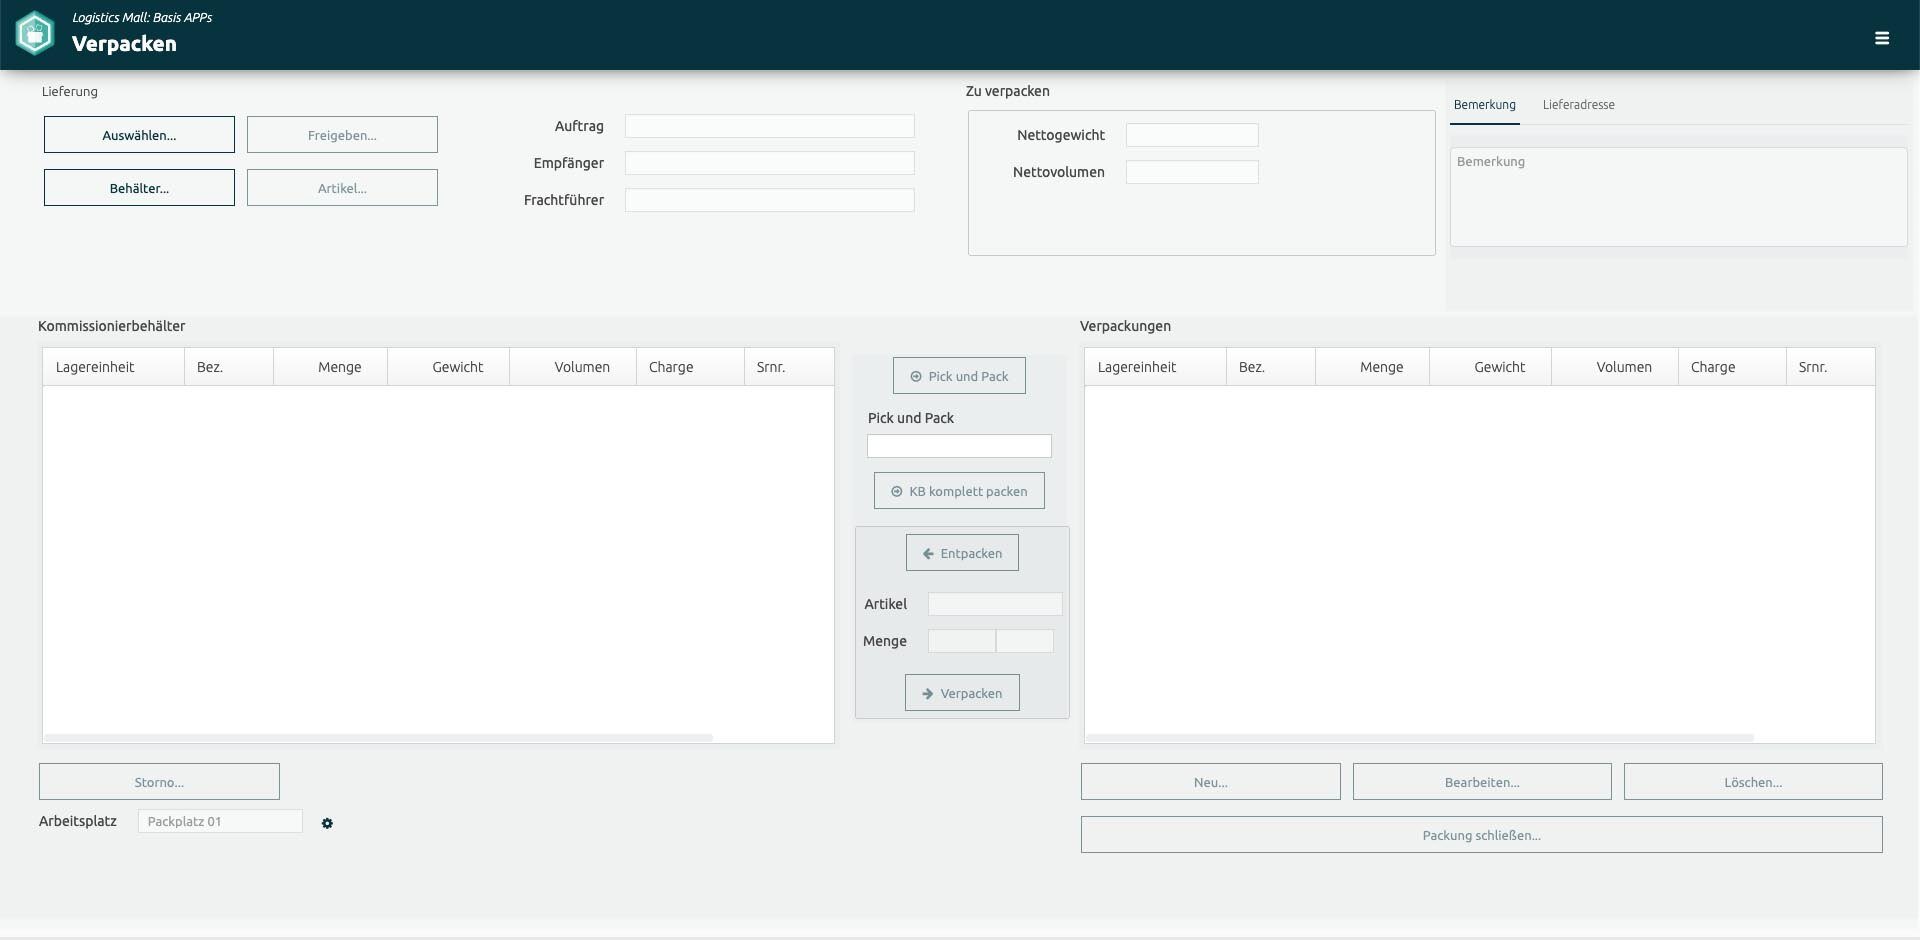
Task: Focus the Artikel field in pack panel
Action: click(995, 604)
